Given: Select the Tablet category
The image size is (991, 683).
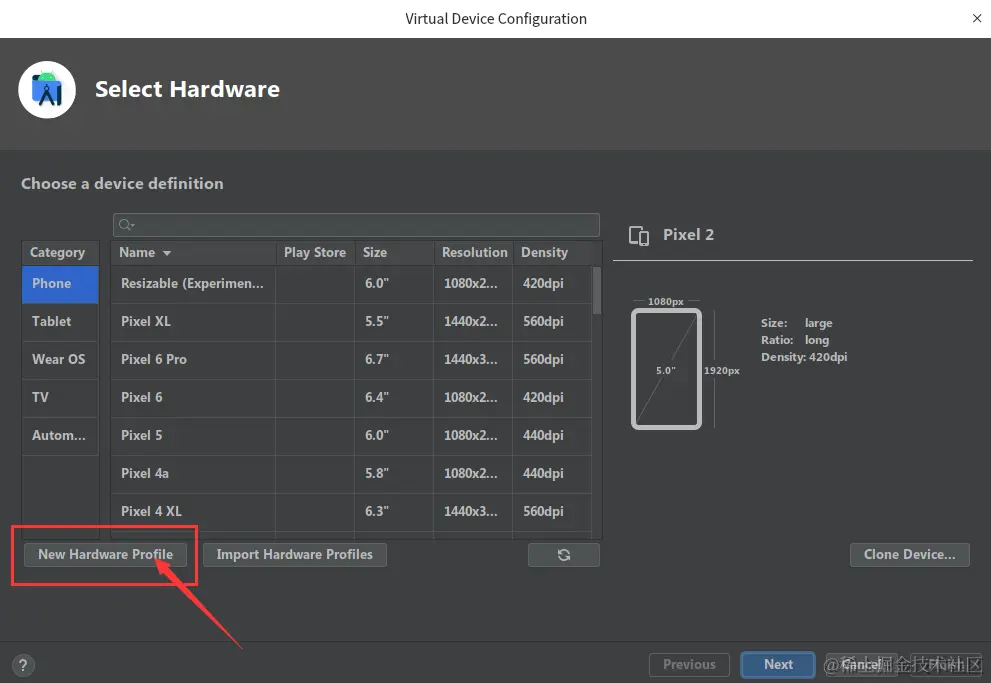Looking at the screenshot, I should [60, 322].
